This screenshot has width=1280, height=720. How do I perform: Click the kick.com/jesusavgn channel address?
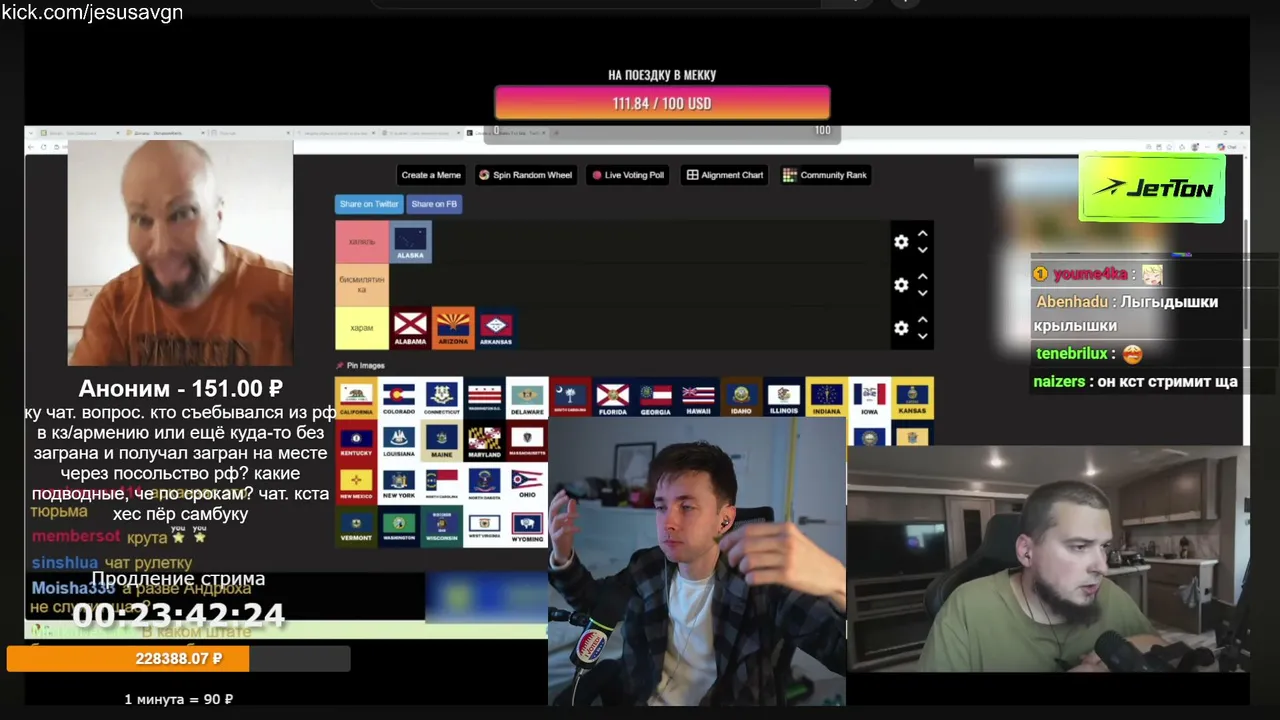click(92, 13)
